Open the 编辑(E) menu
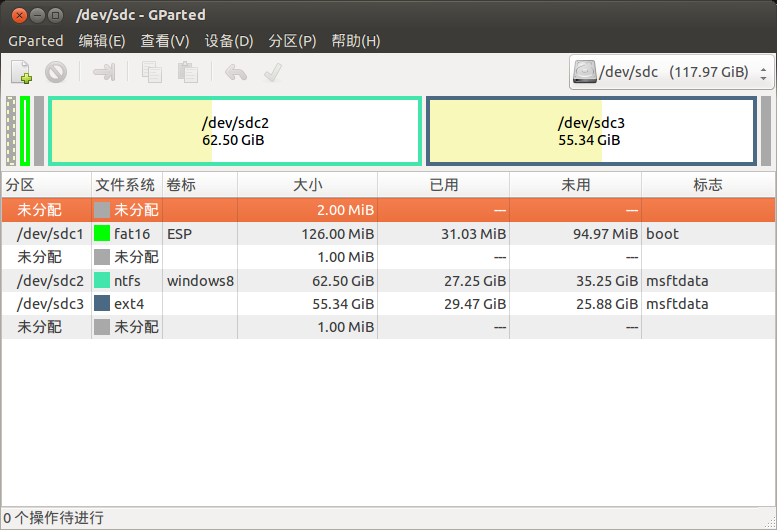This screenshot has width=777, height=530. point(102,41)
